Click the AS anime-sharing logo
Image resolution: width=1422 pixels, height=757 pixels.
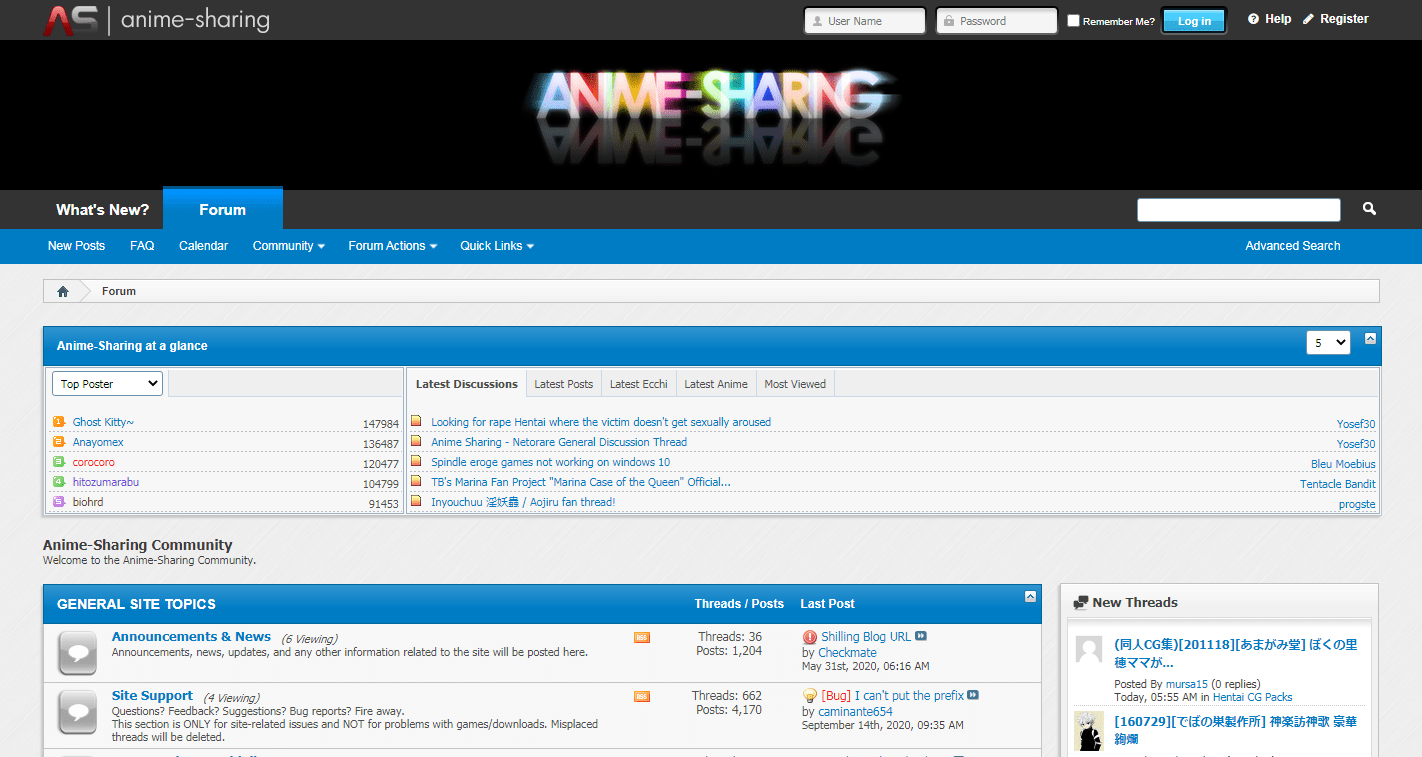[156, 20]
